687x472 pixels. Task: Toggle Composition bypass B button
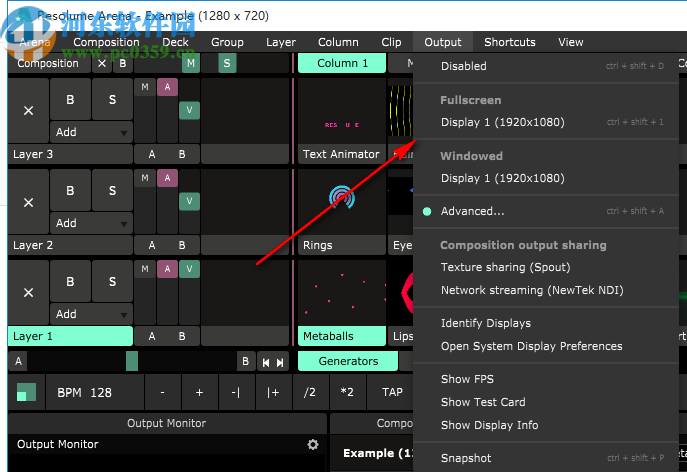pos(123,64)
